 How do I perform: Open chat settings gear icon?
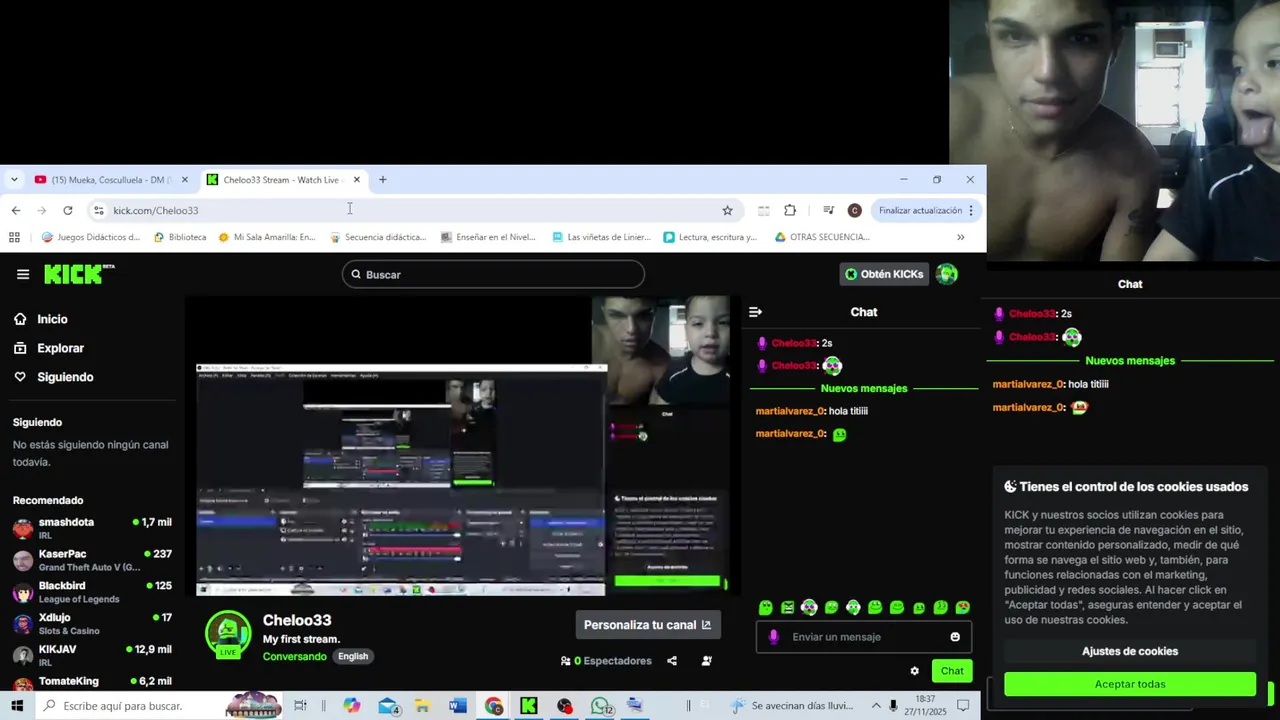[x=914, y=671]
